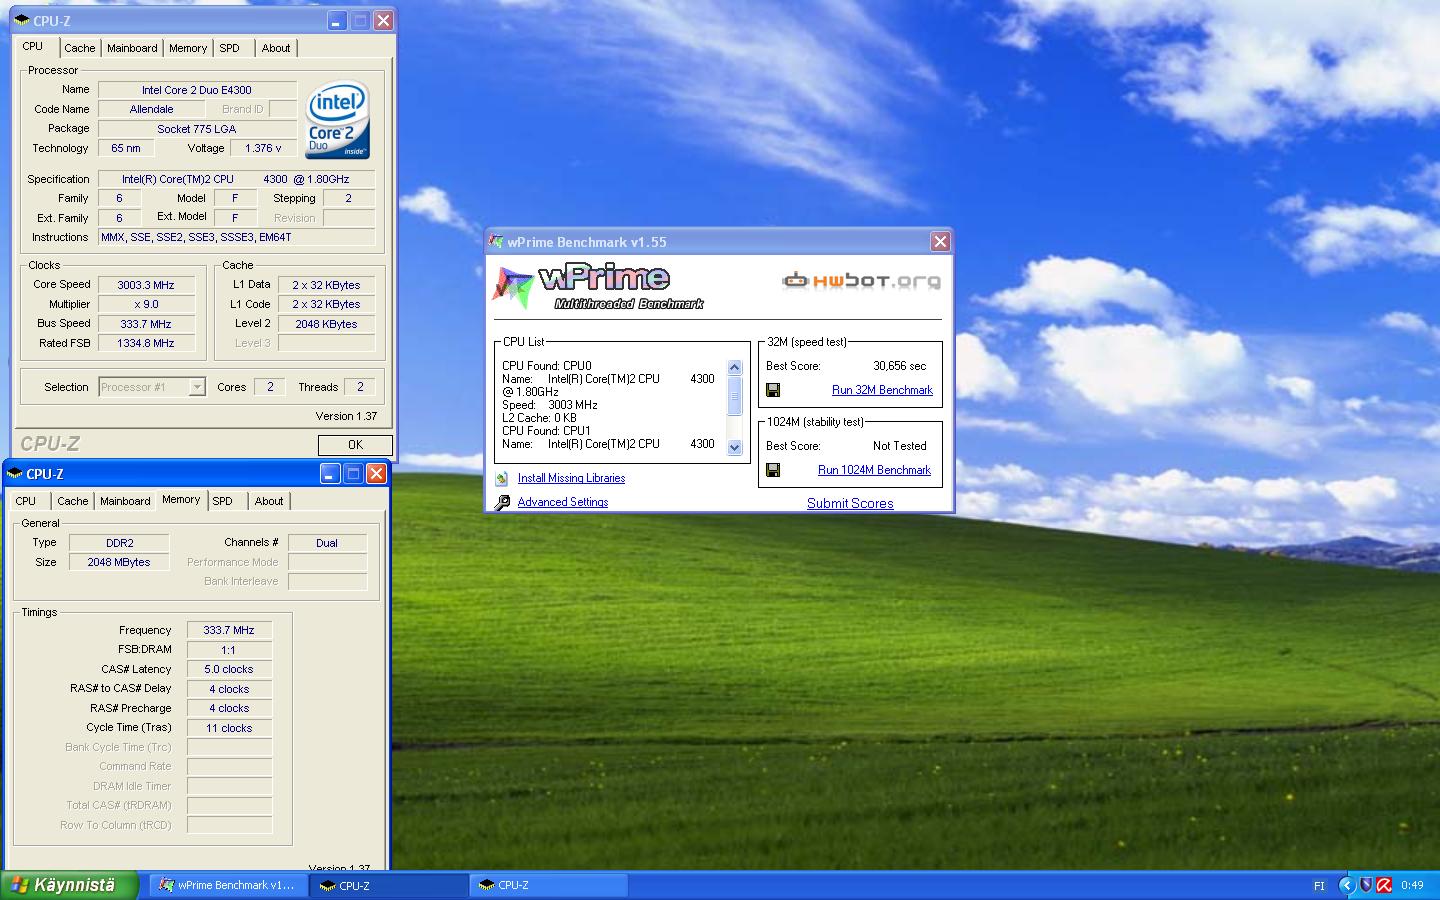Open the Install Missing Libraries link
1440x900 pixels.
(571, 478)
